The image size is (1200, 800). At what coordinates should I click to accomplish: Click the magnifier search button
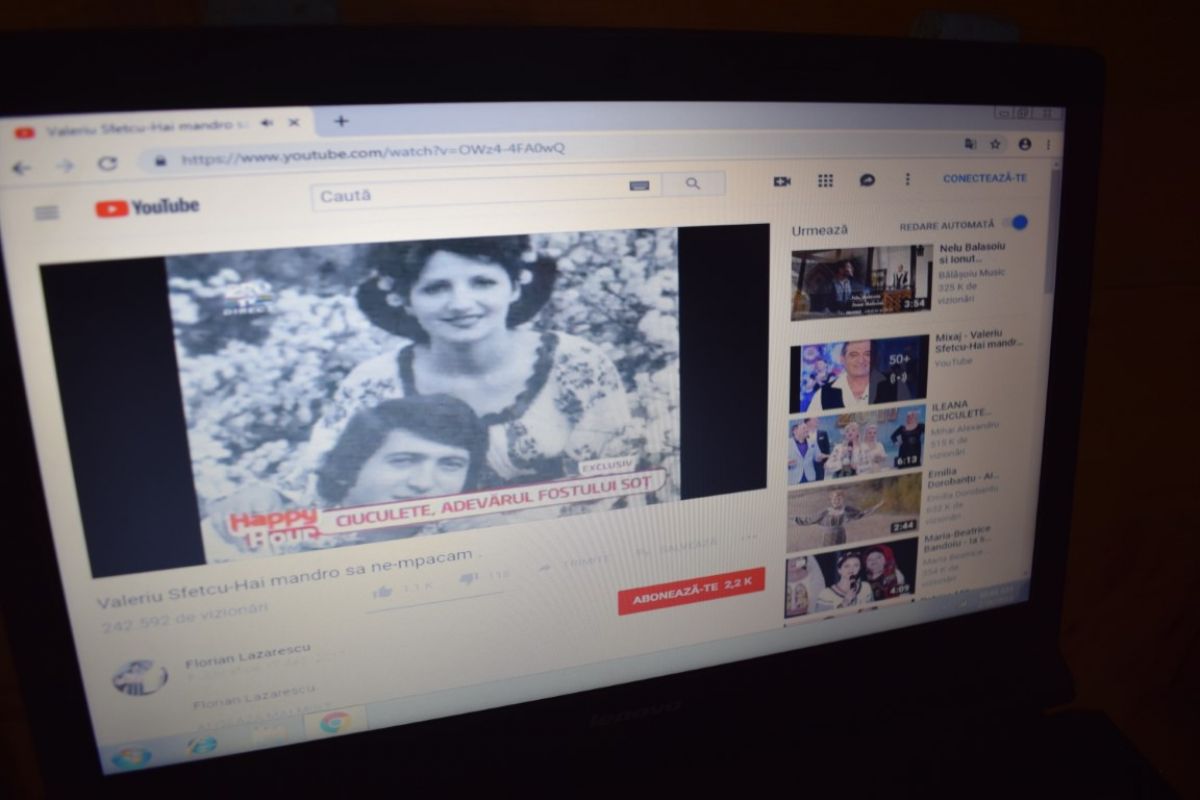692,183
